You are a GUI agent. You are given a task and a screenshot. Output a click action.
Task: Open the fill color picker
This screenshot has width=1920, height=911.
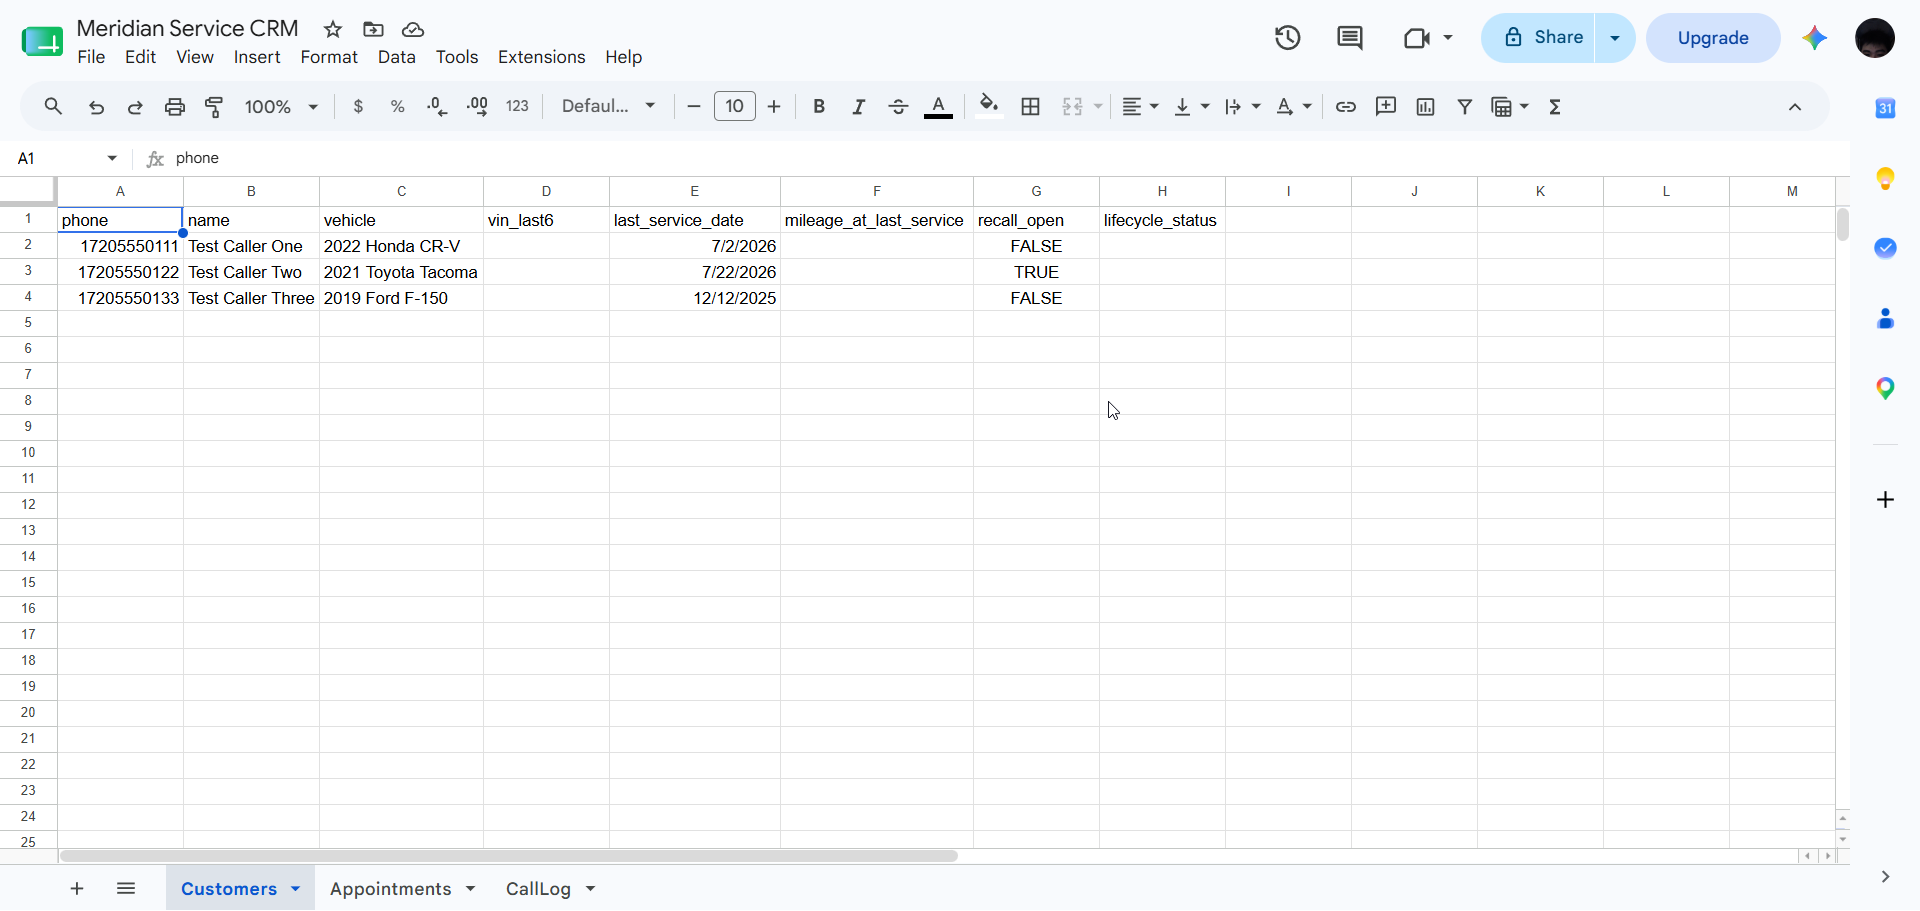pos(989,106)
